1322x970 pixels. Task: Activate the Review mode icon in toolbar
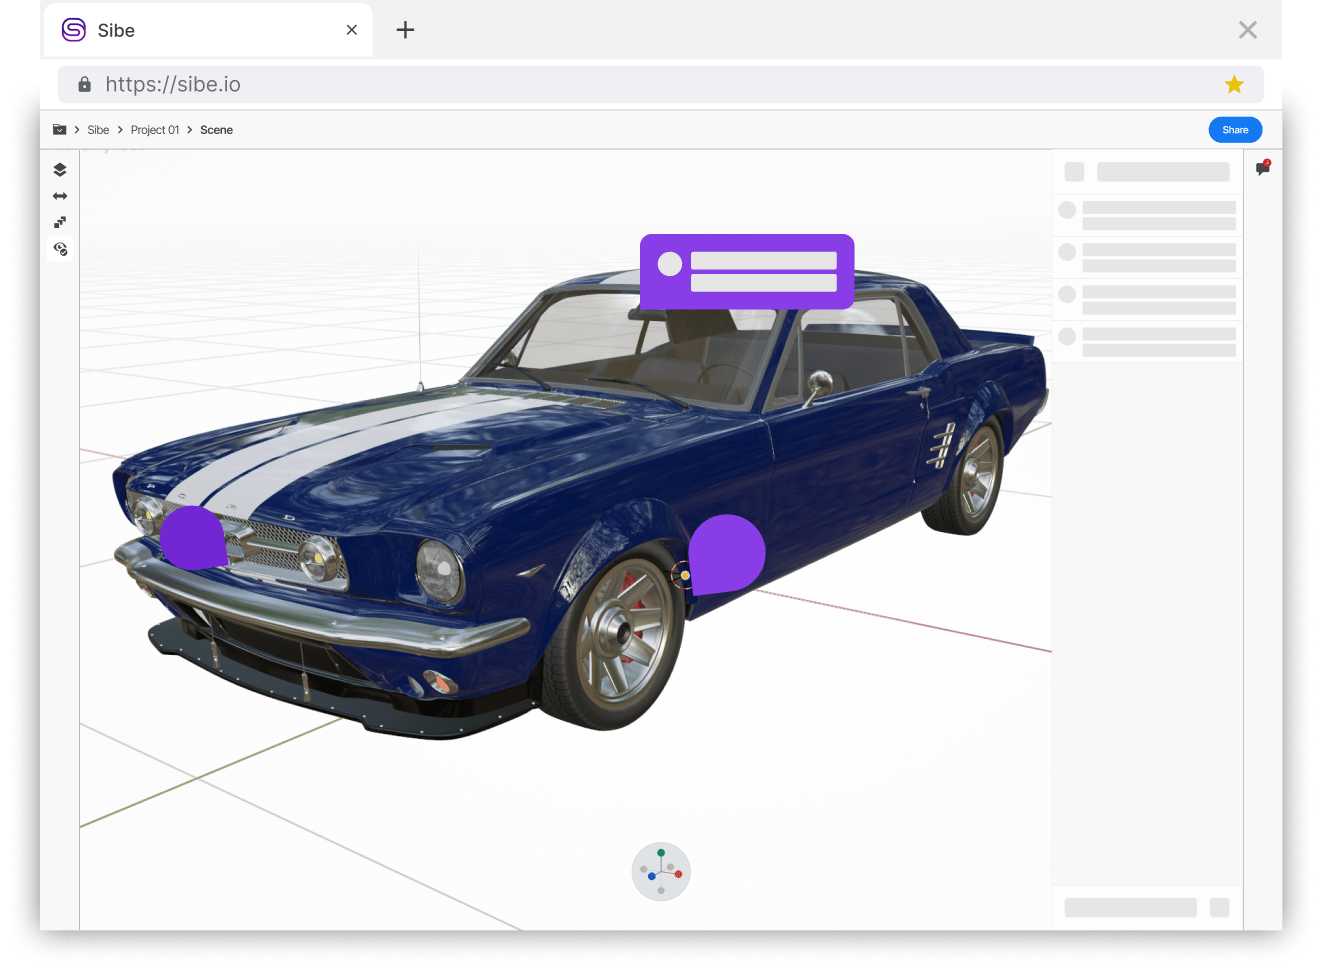pyautogui.click(x=60, y=249)
